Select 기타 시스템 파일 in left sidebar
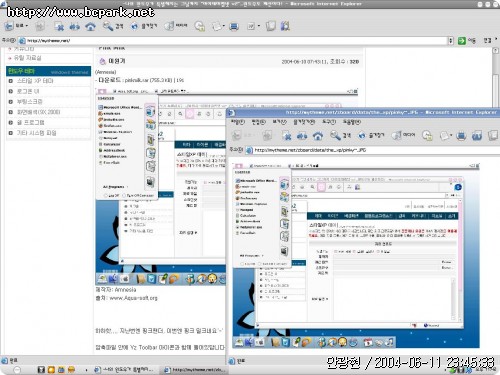Screen dimensions: 500x375 (36, 133)
